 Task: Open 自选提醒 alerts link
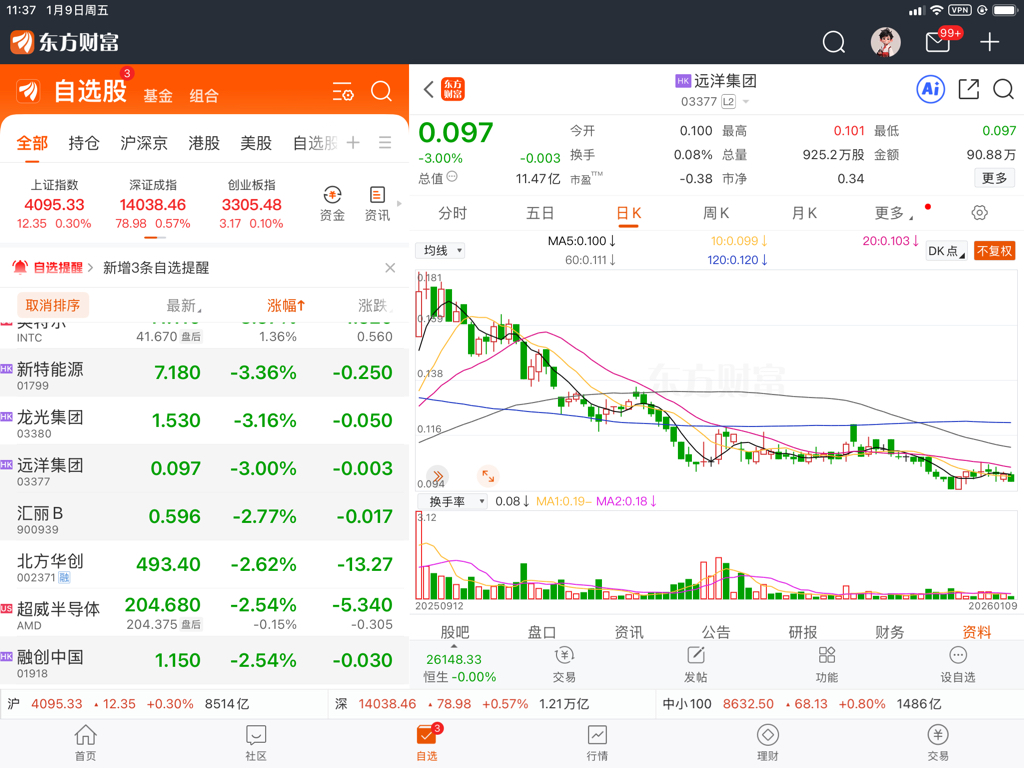tap(52, 268)
